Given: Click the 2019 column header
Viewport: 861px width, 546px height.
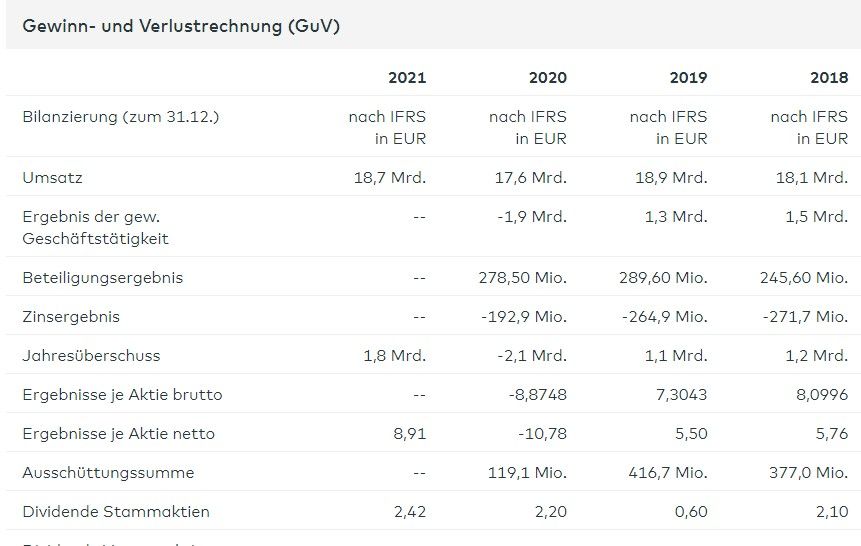Looking at the screenshot, I should [x=688, y=78].
